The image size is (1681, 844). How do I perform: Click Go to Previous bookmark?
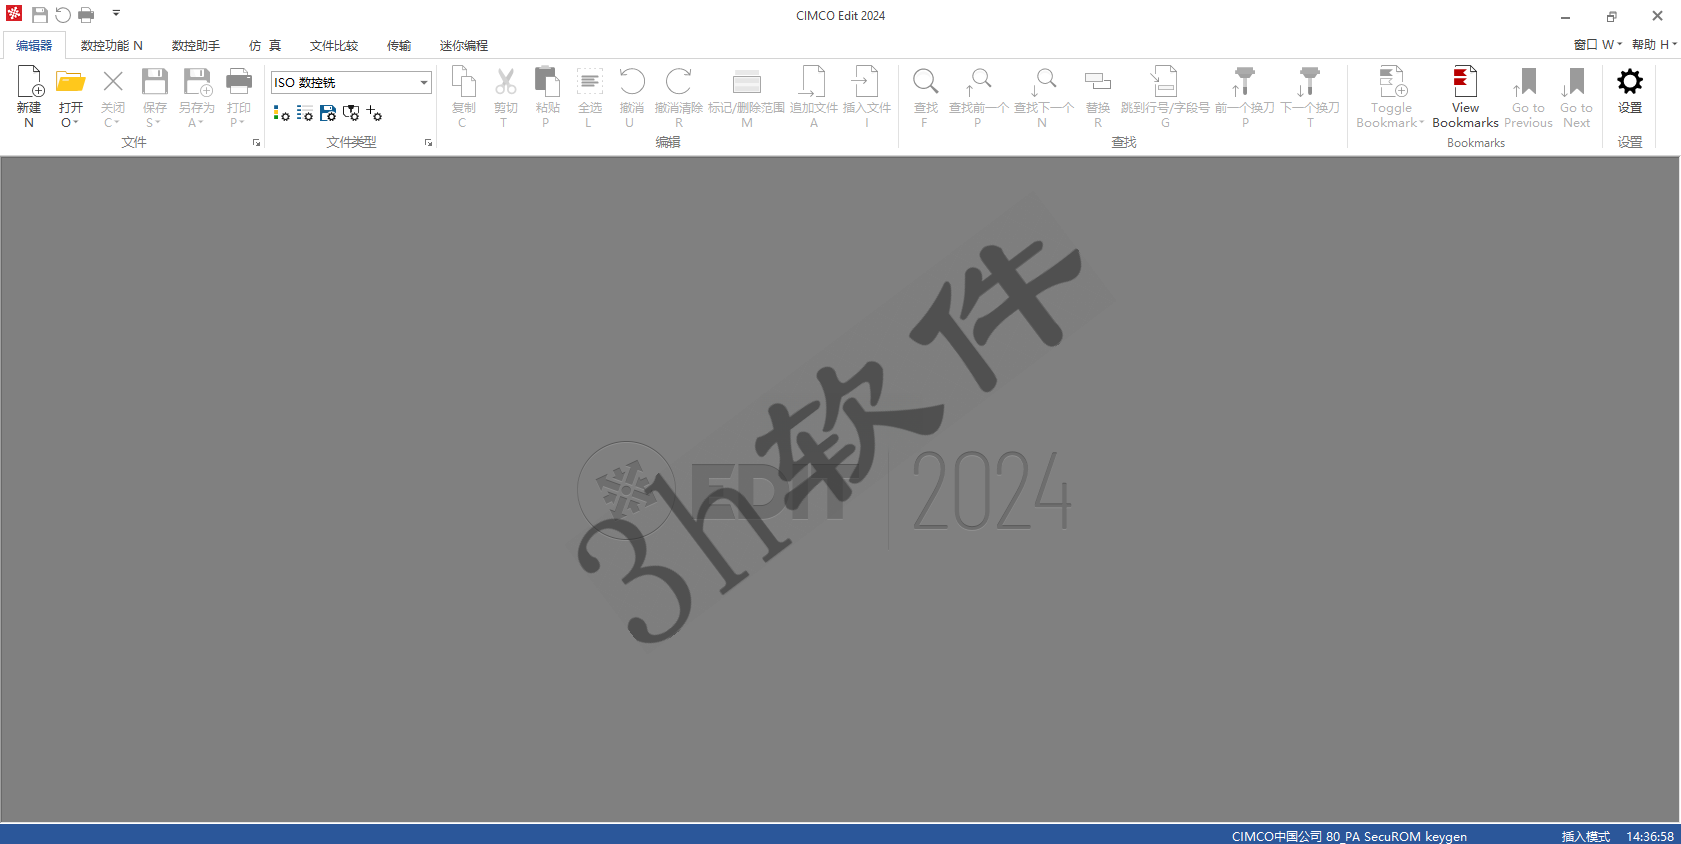[x=1528, y=97]
